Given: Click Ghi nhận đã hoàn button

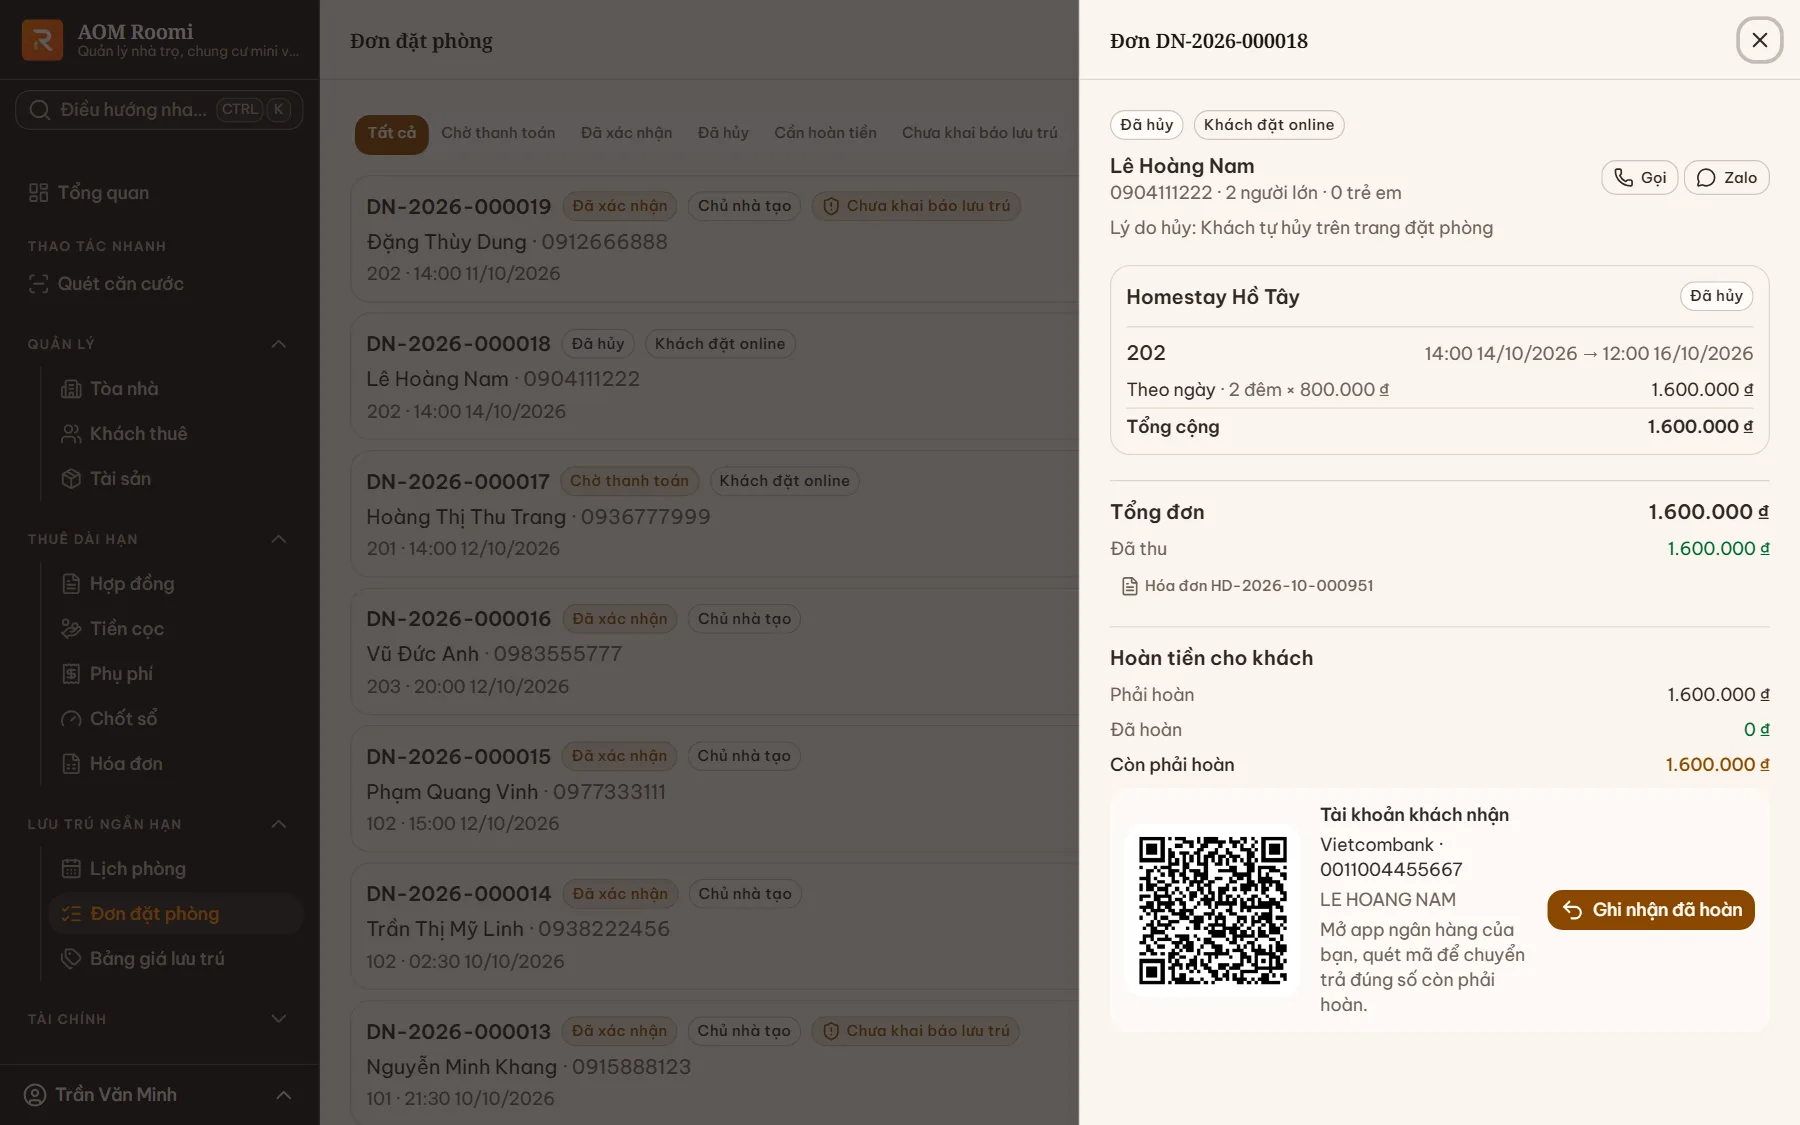Looking at the screenshot, I should click(1651, 910).
